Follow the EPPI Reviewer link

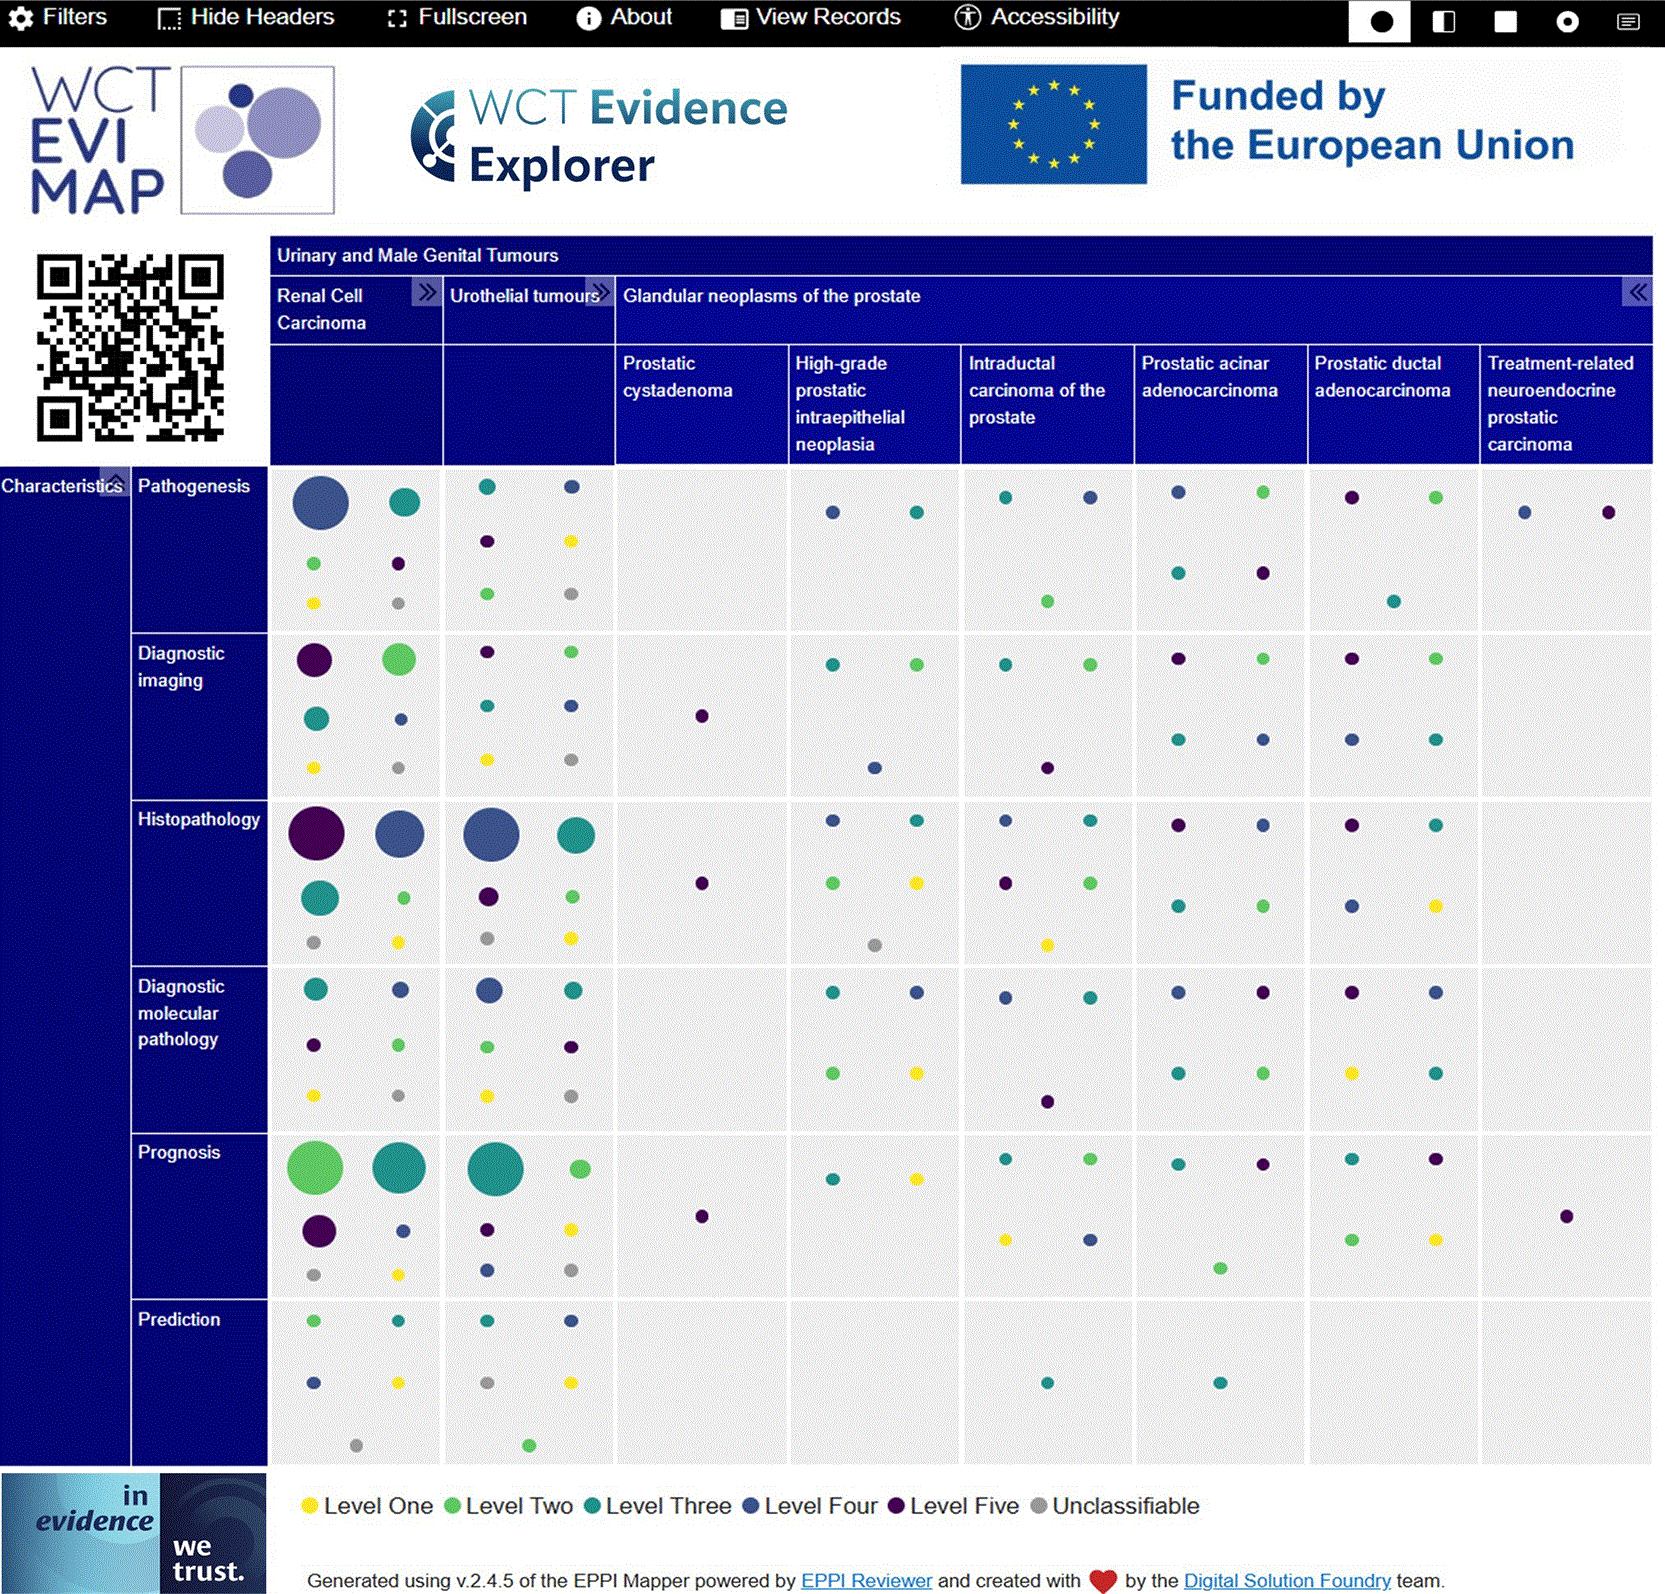pyautogui.click(x=866, y=1581)
